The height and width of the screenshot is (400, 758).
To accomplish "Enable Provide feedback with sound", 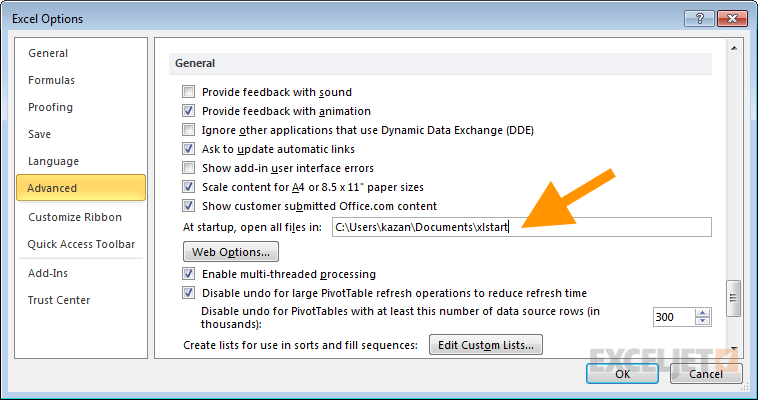I will 189,91.
